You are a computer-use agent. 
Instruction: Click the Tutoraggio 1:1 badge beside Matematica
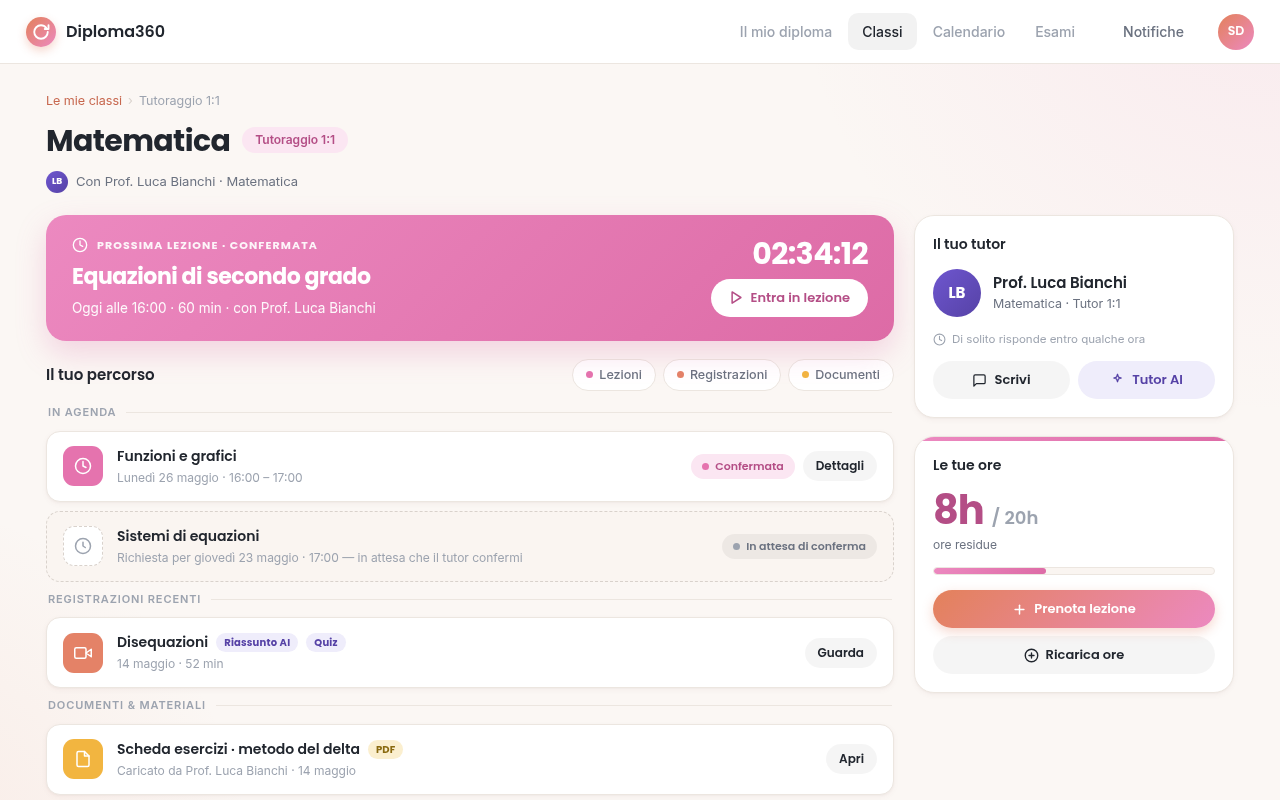(x=295, y=140)
